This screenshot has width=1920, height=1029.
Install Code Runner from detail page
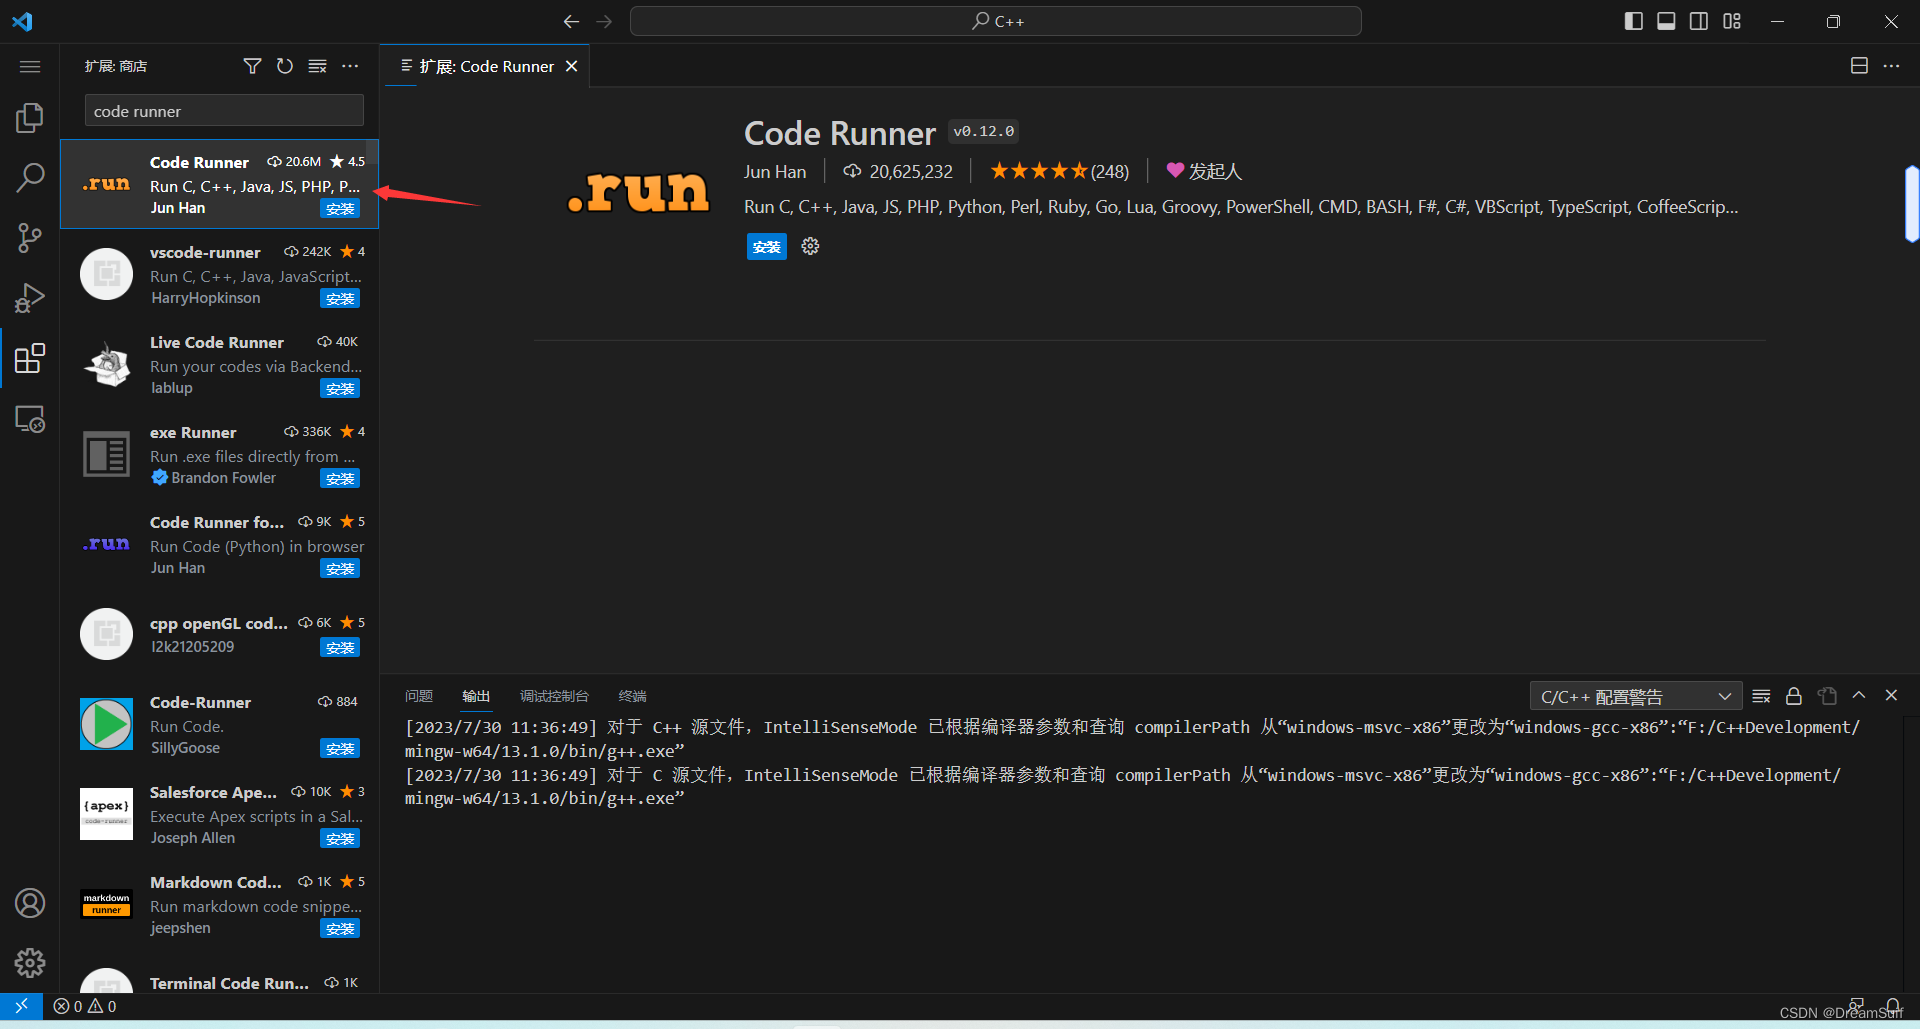767,247
